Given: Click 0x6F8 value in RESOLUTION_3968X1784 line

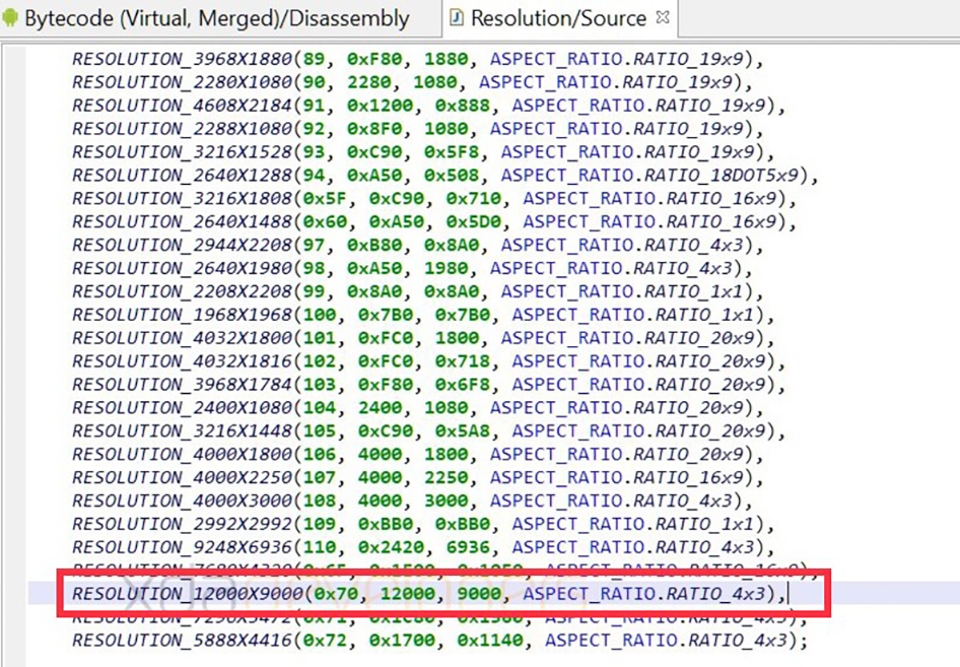Looking at the screenshot, I should (463, 385).
